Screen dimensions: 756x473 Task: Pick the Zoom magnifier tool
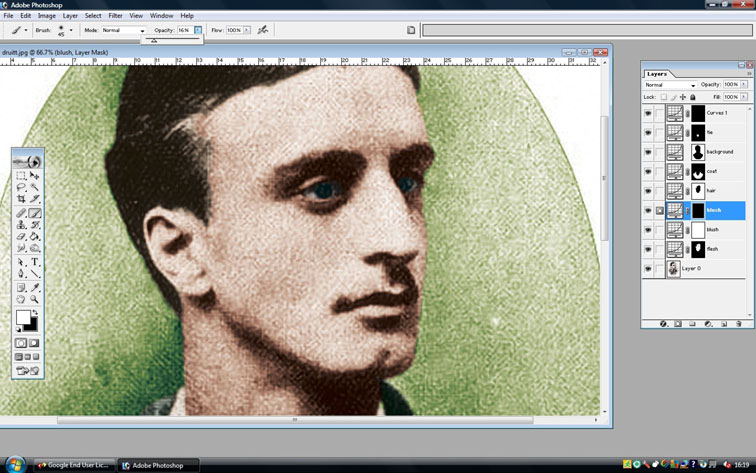(x=35, y=298)
